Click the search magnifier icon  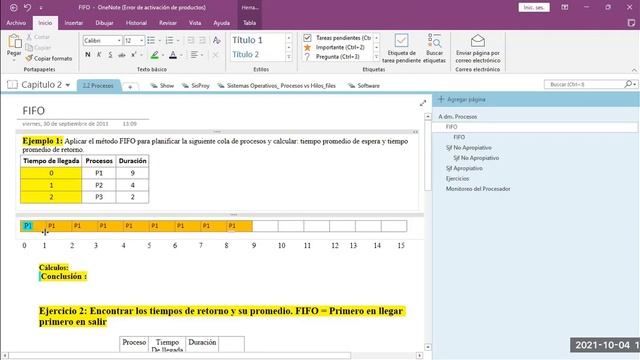[629, 84]
